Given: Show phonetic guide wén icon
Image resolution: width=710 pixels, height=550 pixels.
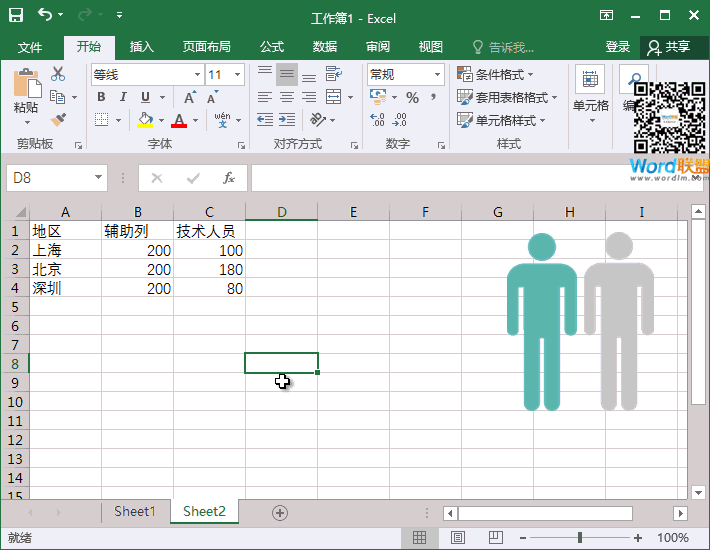Looking at the screenshot, I should (x=222, y=120).
